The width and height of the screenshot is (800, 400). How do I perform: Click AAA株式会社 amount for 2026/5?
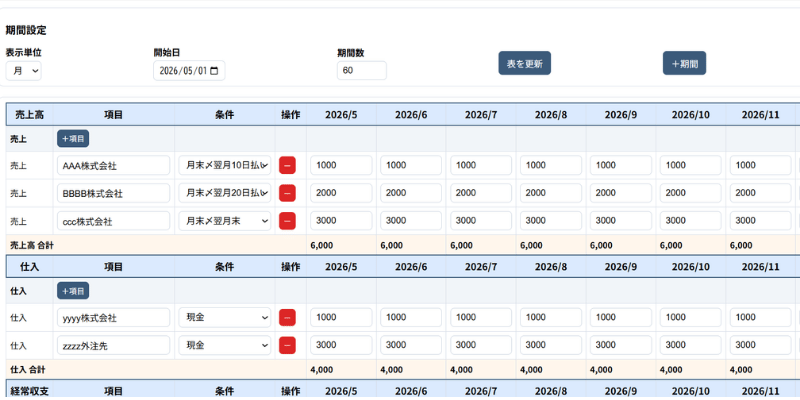pos(341,165)
